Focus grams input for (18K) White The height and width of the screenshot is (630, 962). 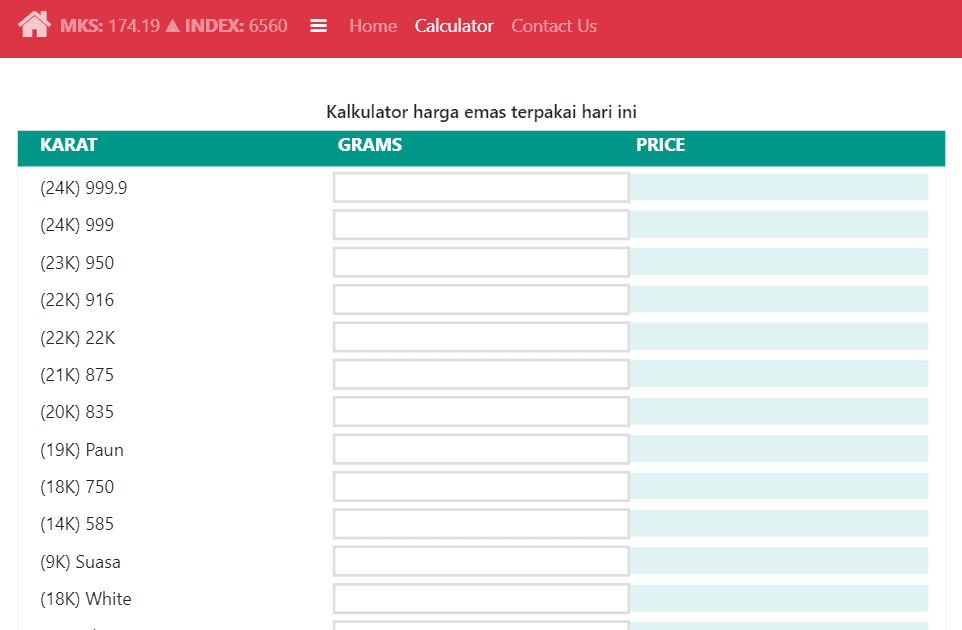(482, 599)
